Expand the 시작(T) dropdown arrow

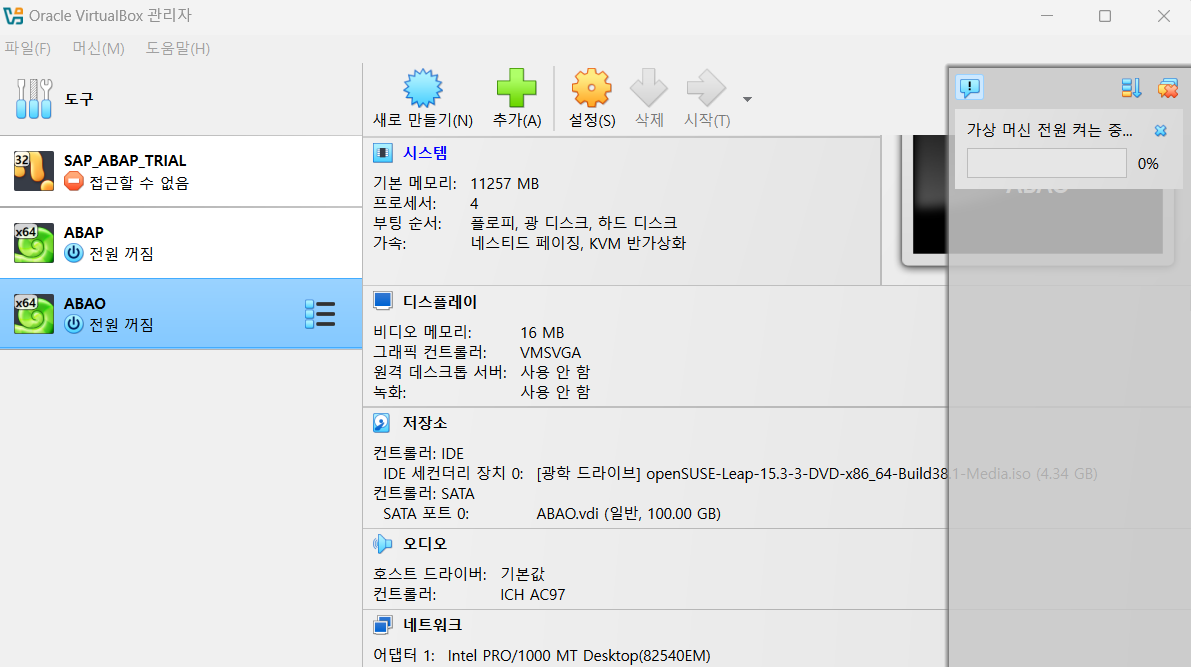747,100
